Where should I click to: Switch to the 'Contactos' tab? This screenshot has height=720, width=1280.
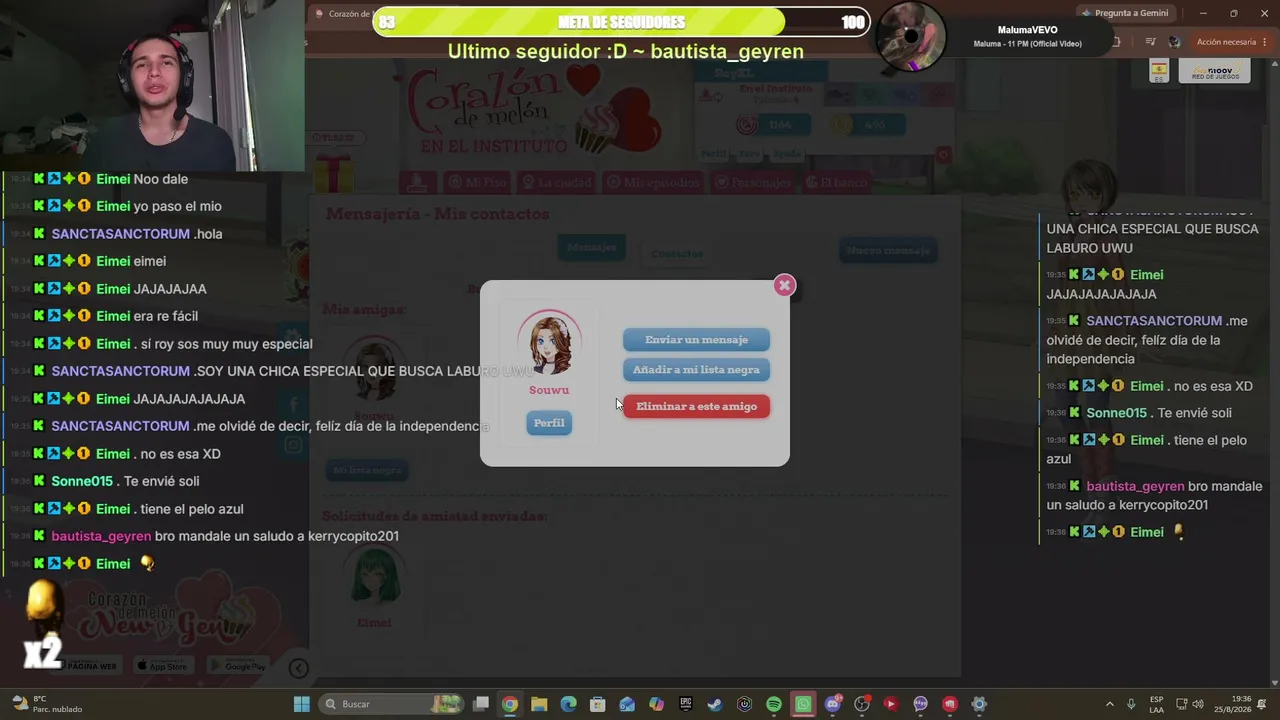tap(677, 253)
